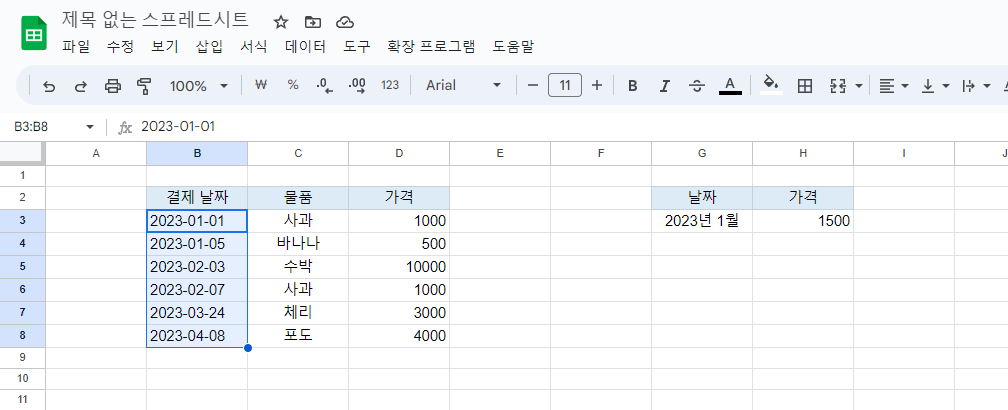1008x410 pixels.
Task: Check cloud save status icon
Action: [x=345, y=22]
